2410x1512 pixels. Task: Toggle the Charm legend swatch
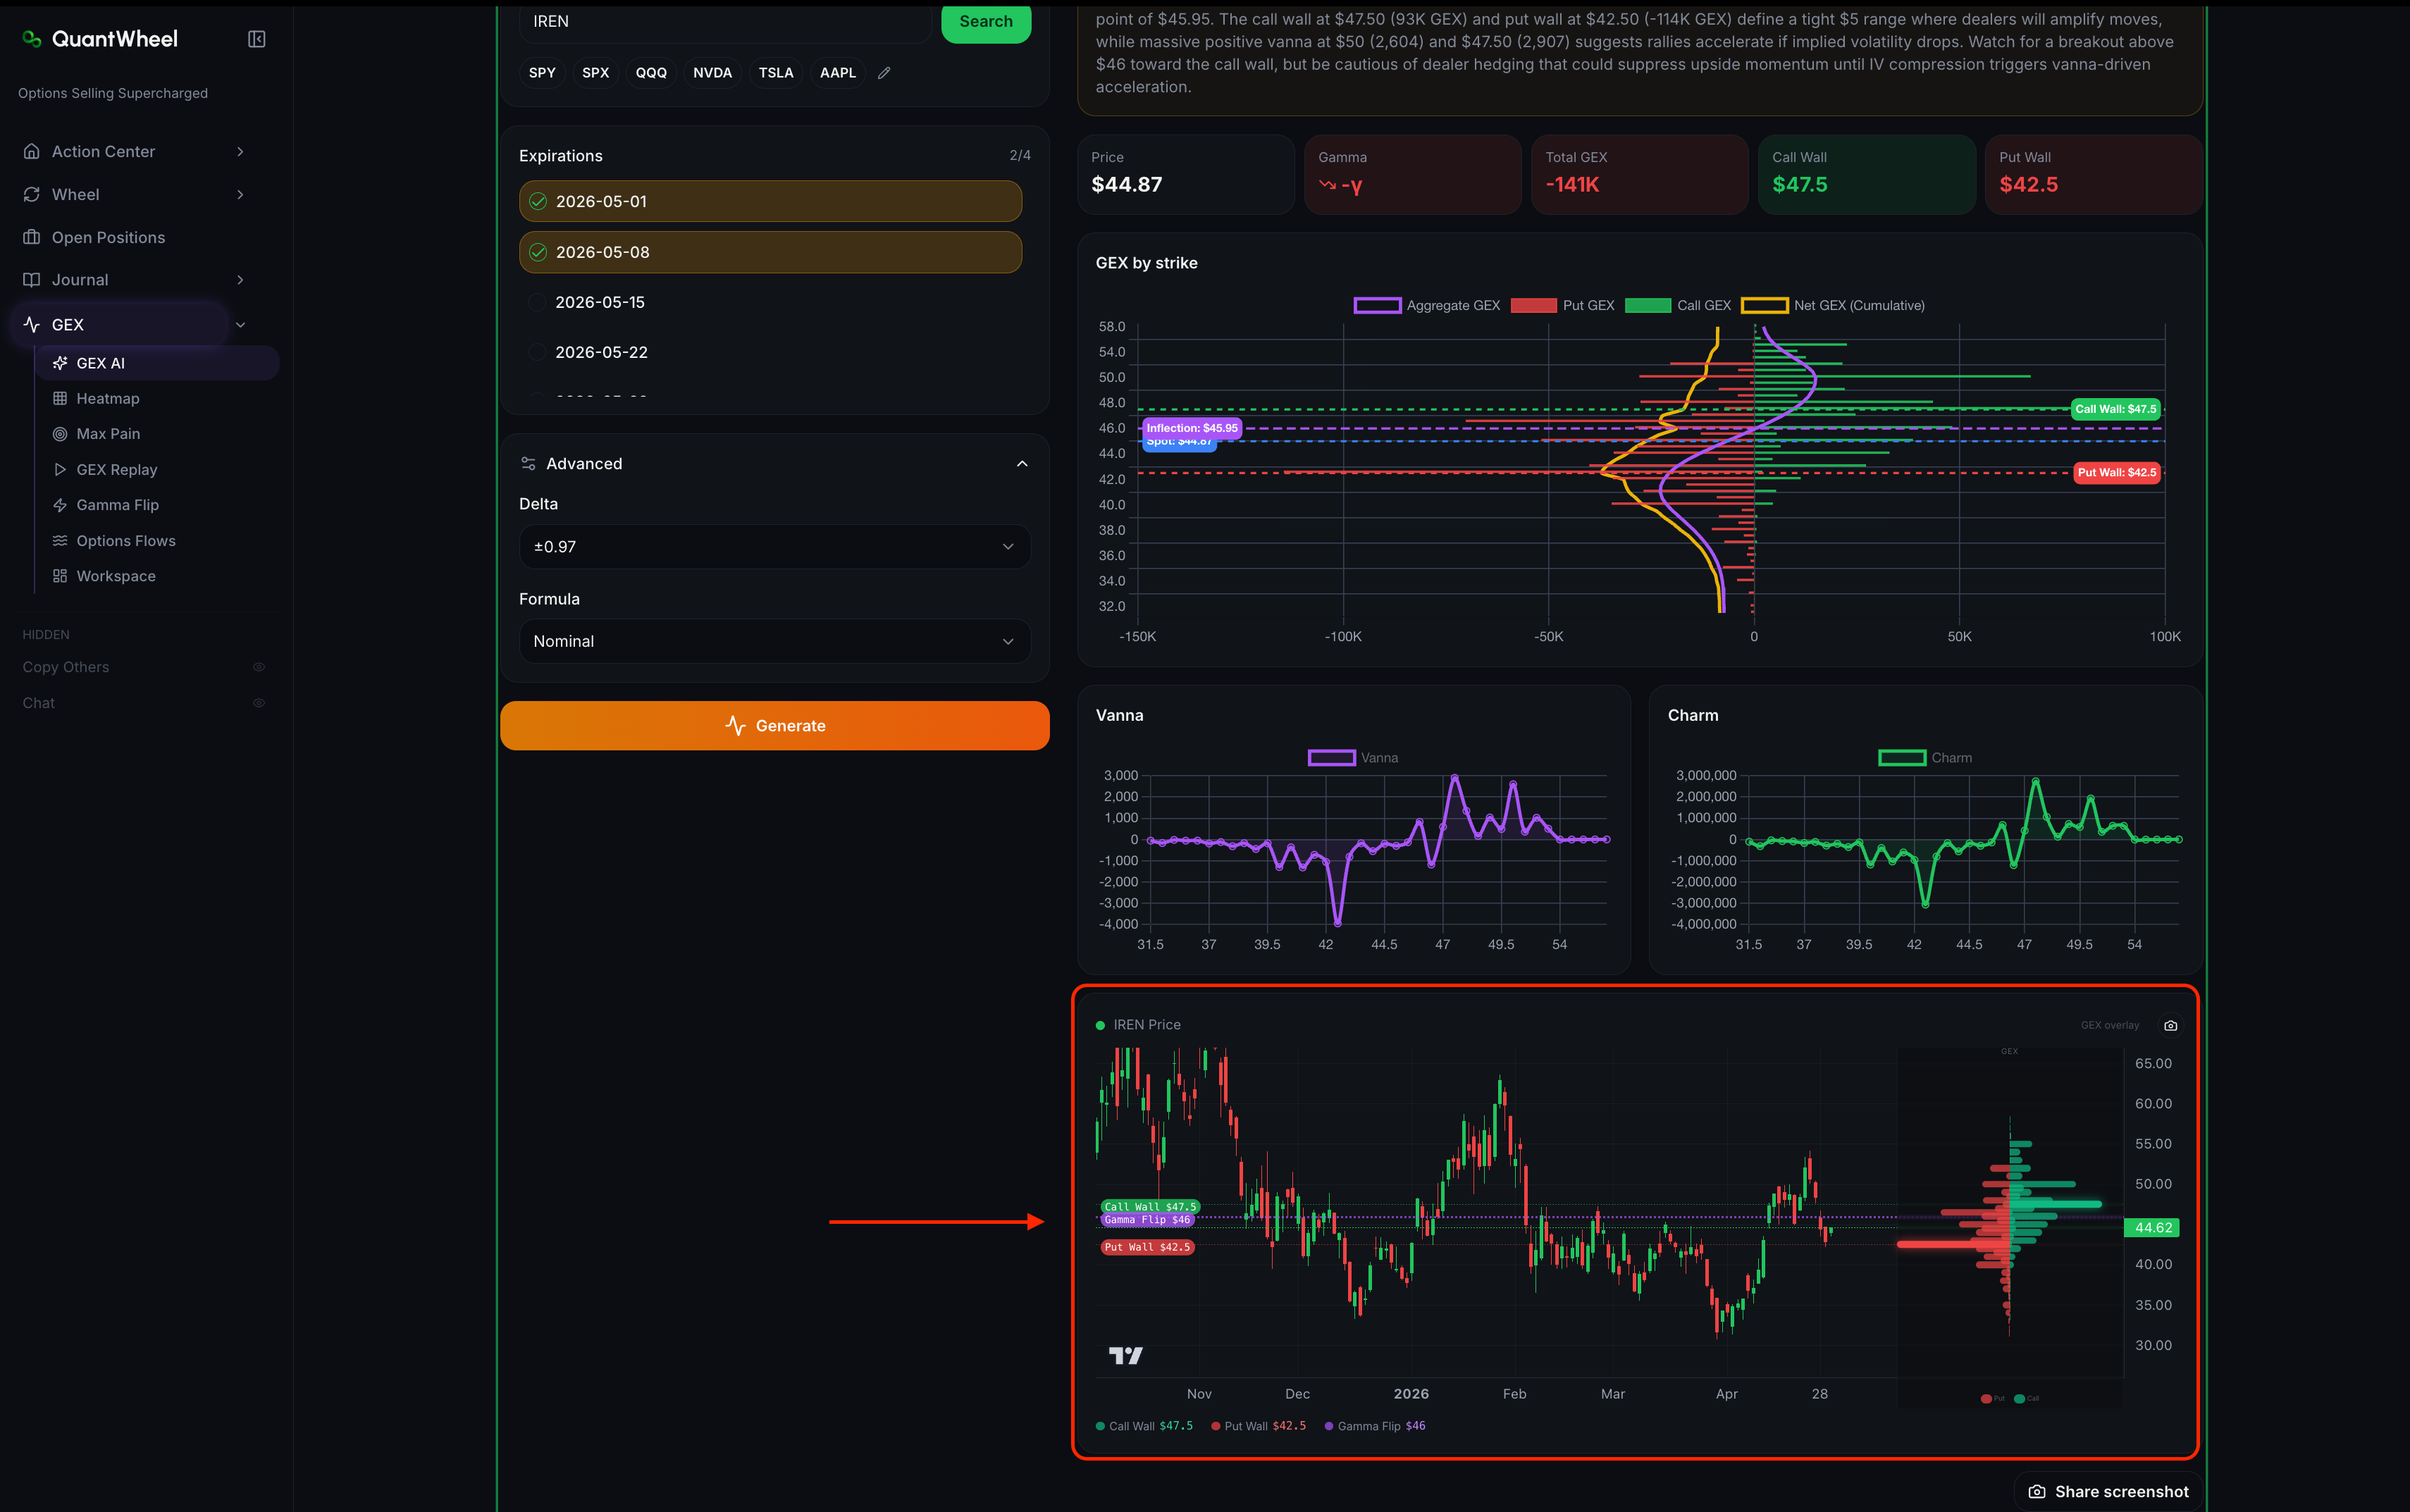click(1902, 758)
